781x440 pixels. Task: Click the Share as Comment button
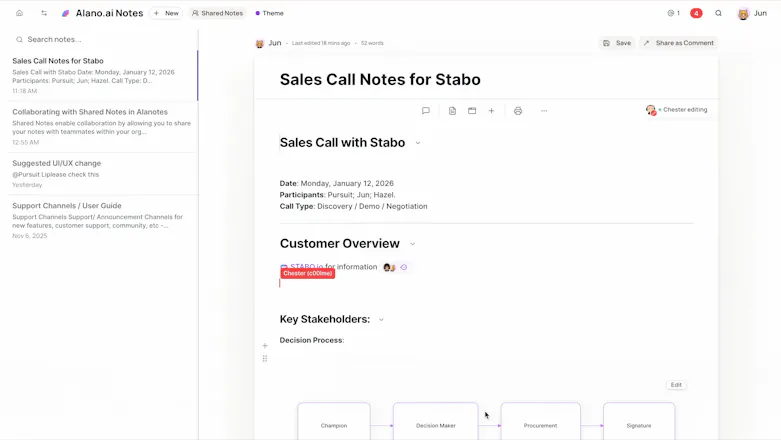coord(679,43)
